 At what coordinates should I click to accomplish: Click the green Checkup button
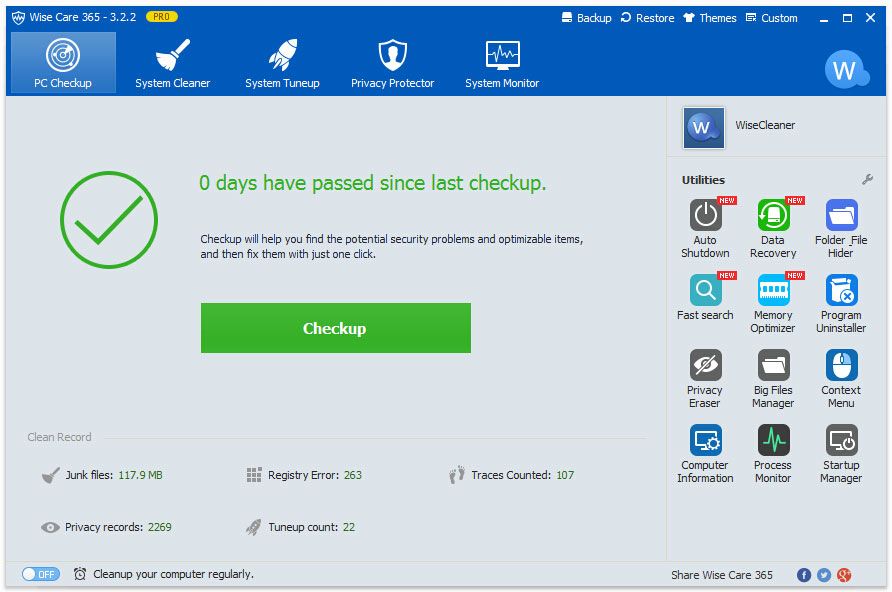[x=335, y=328]
